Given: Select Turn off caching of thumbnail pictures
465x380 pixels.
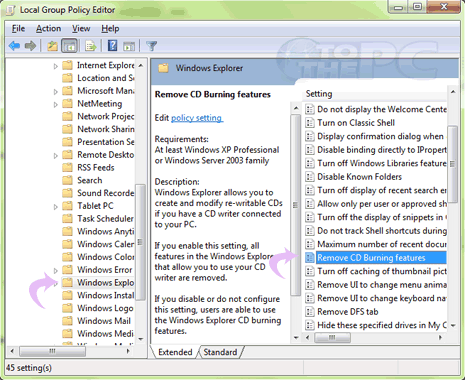Looking at the screenshot, I should point(382,271).
